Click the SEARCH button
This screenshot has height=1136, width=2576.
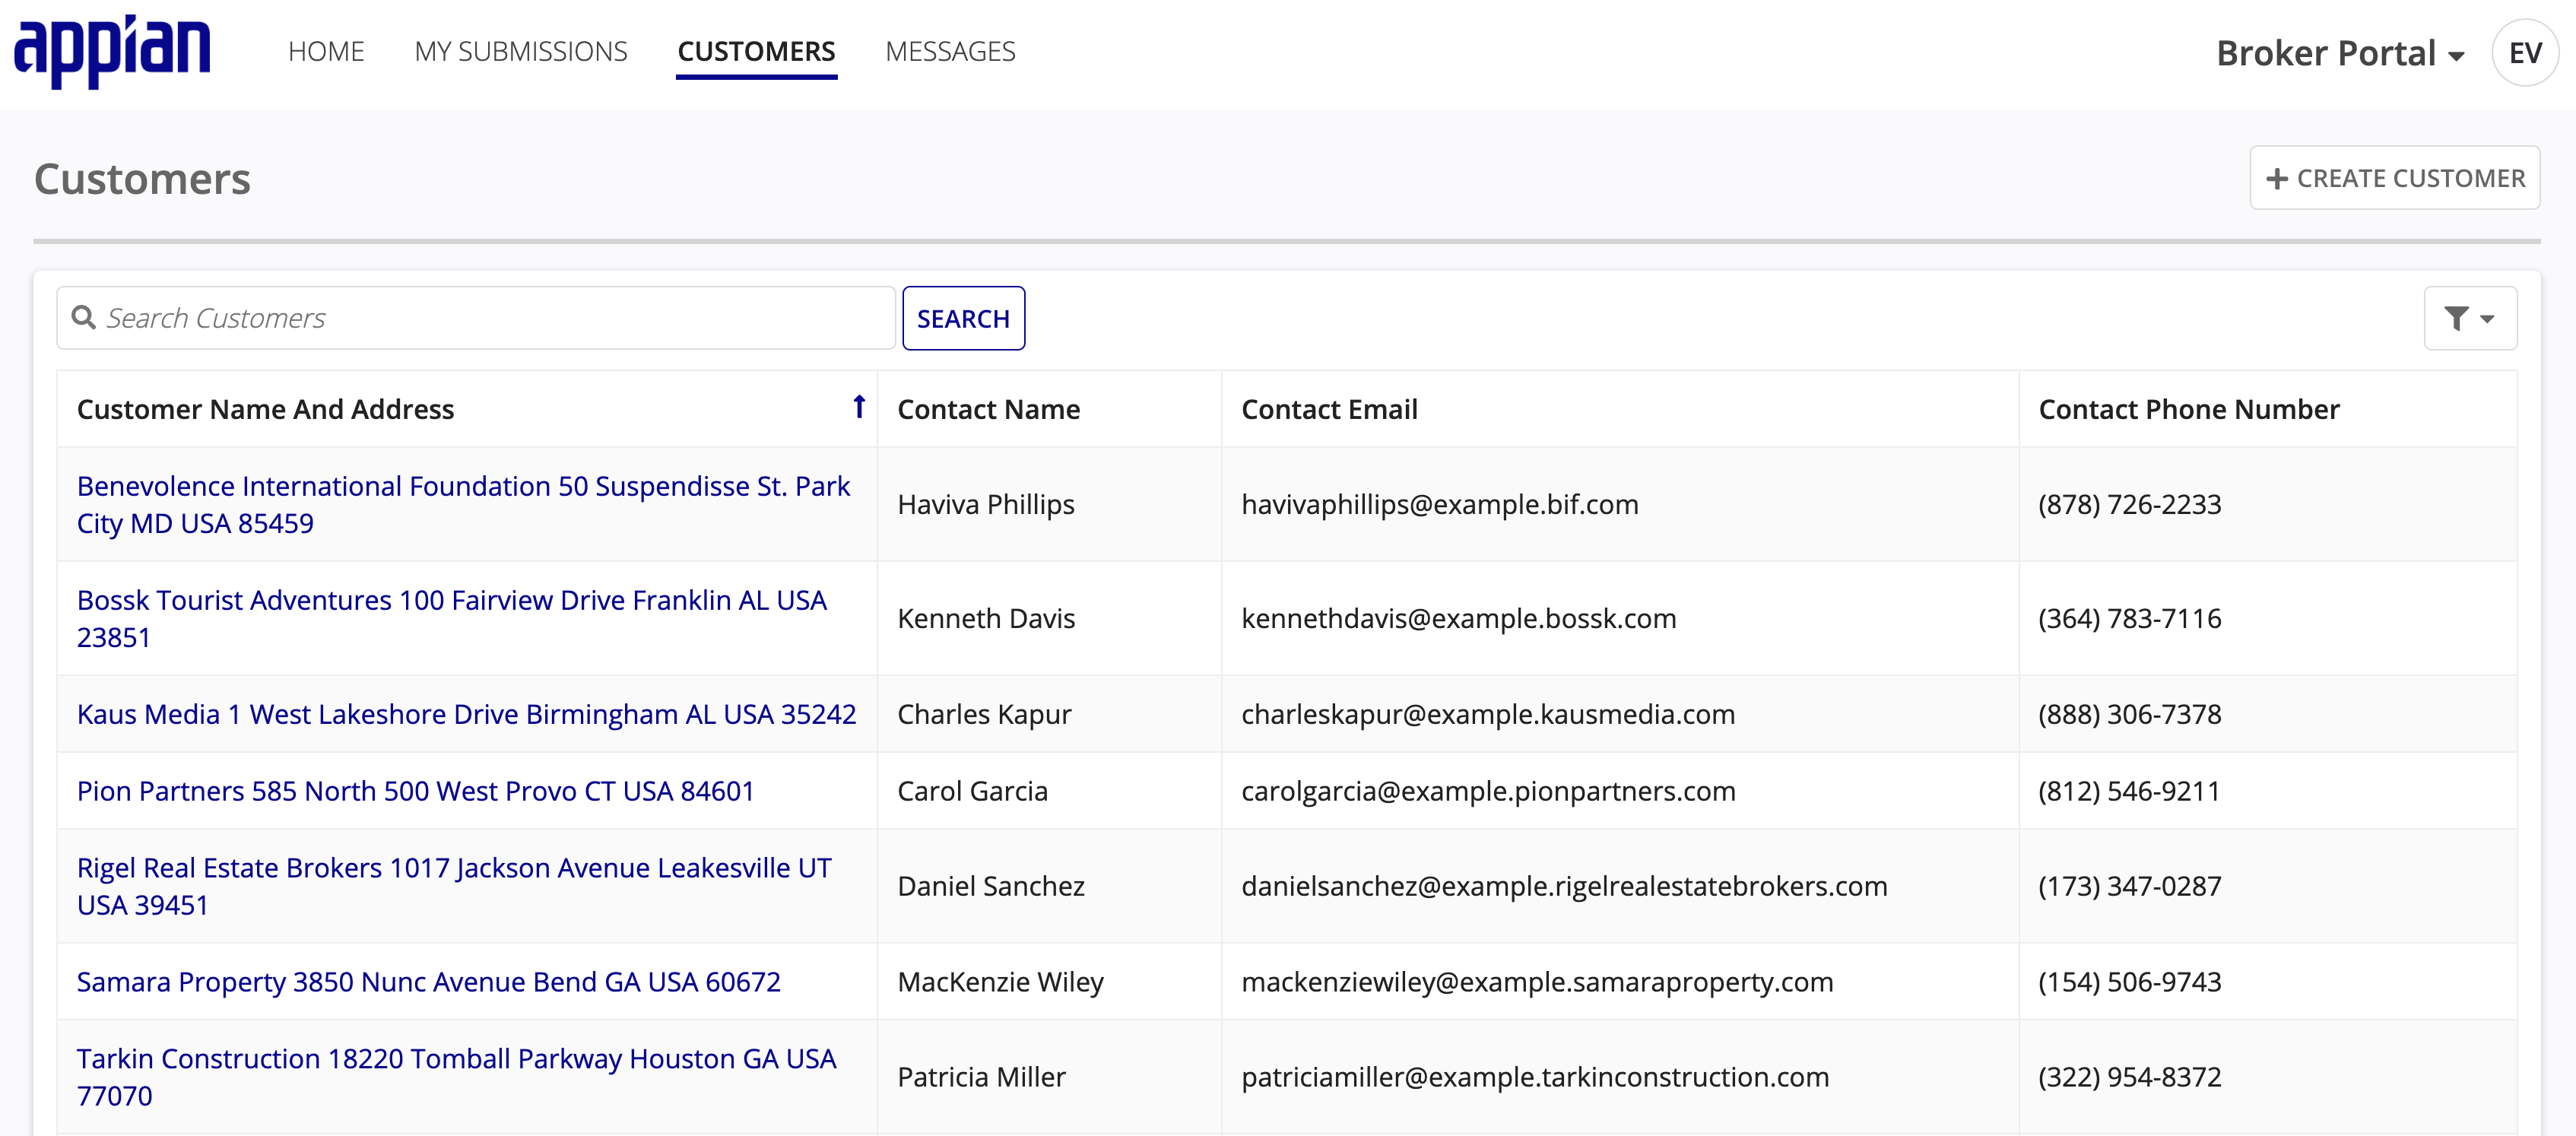pyautogui.click(x=963, y=318)
